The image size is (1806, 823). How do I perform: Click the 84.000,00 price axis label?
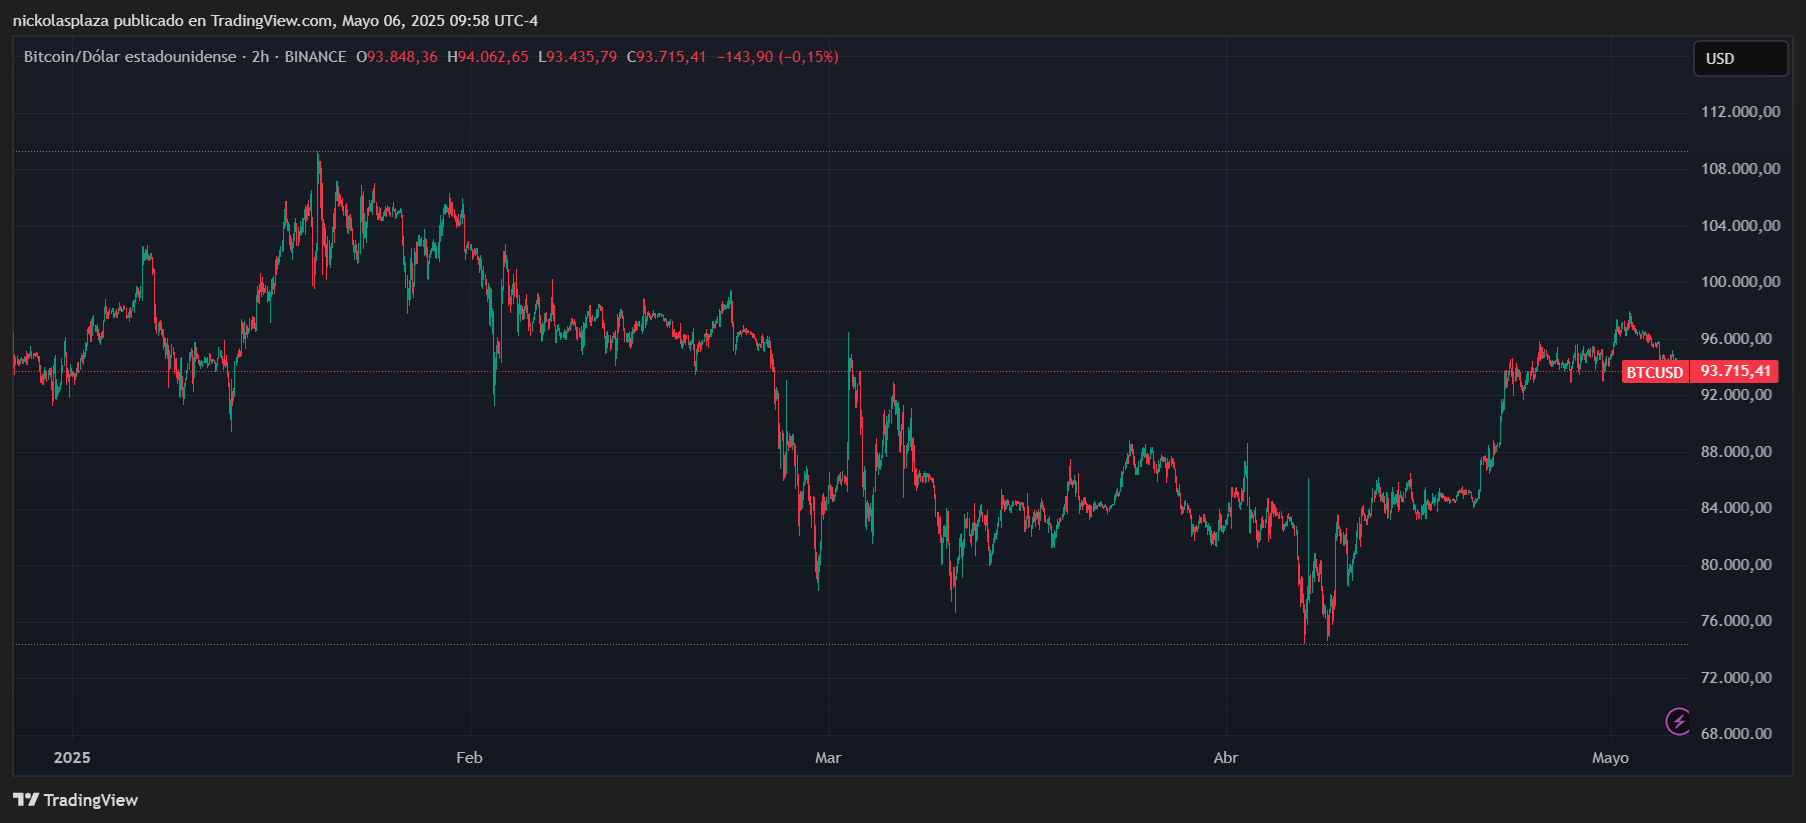click(x=1736, y=508)
